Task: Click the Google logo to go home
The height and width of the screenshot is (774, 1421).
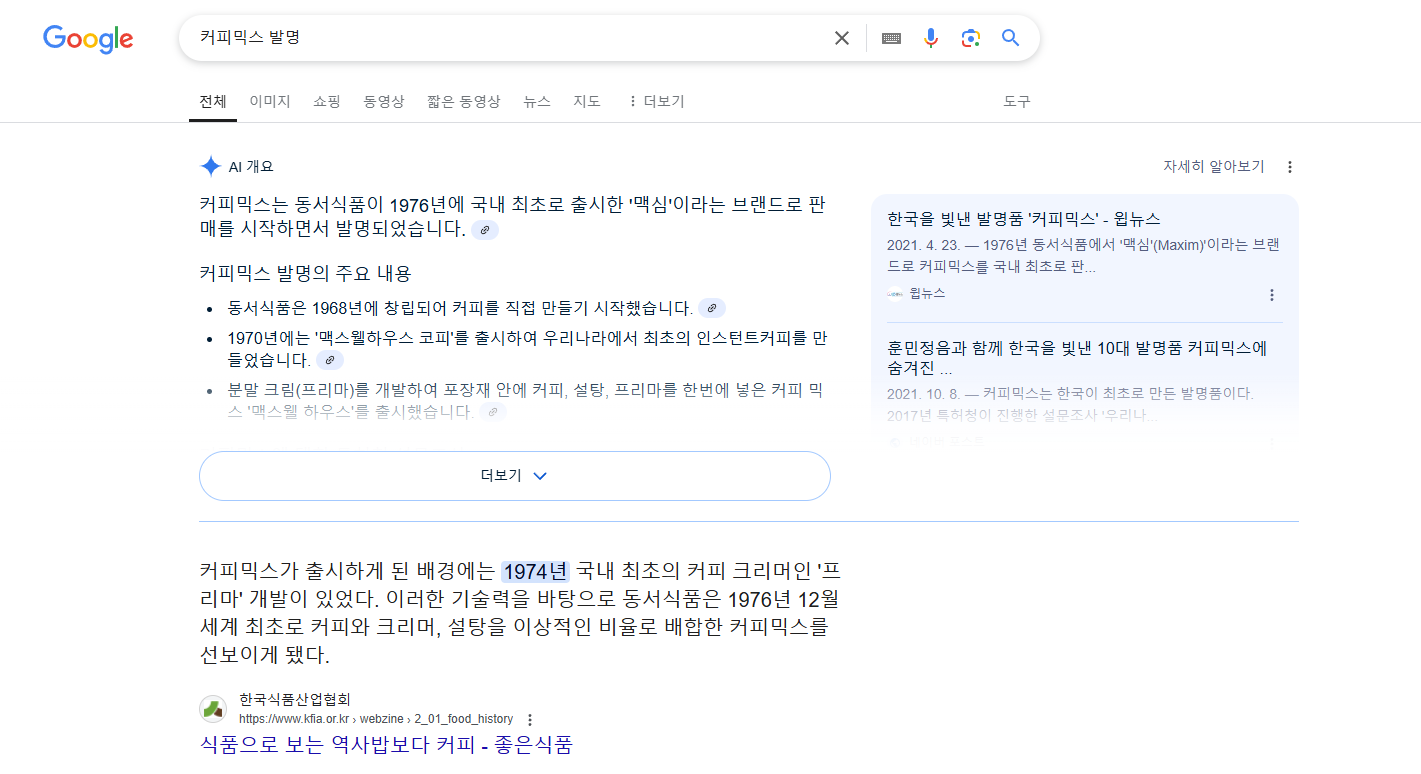Action: click(87, 38)
